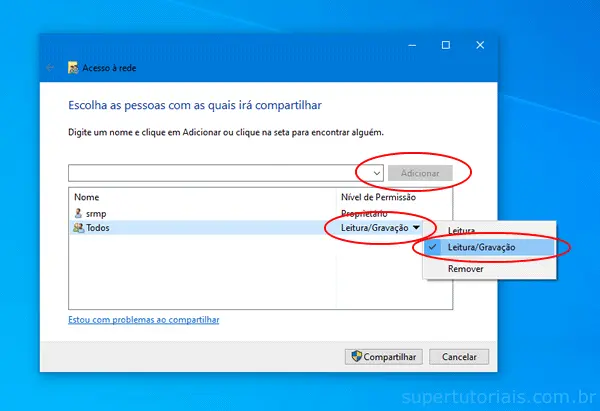This screenshot has width=600, height=411.
Task: Pick Remover in the permission menu
Action: point(465,269)
